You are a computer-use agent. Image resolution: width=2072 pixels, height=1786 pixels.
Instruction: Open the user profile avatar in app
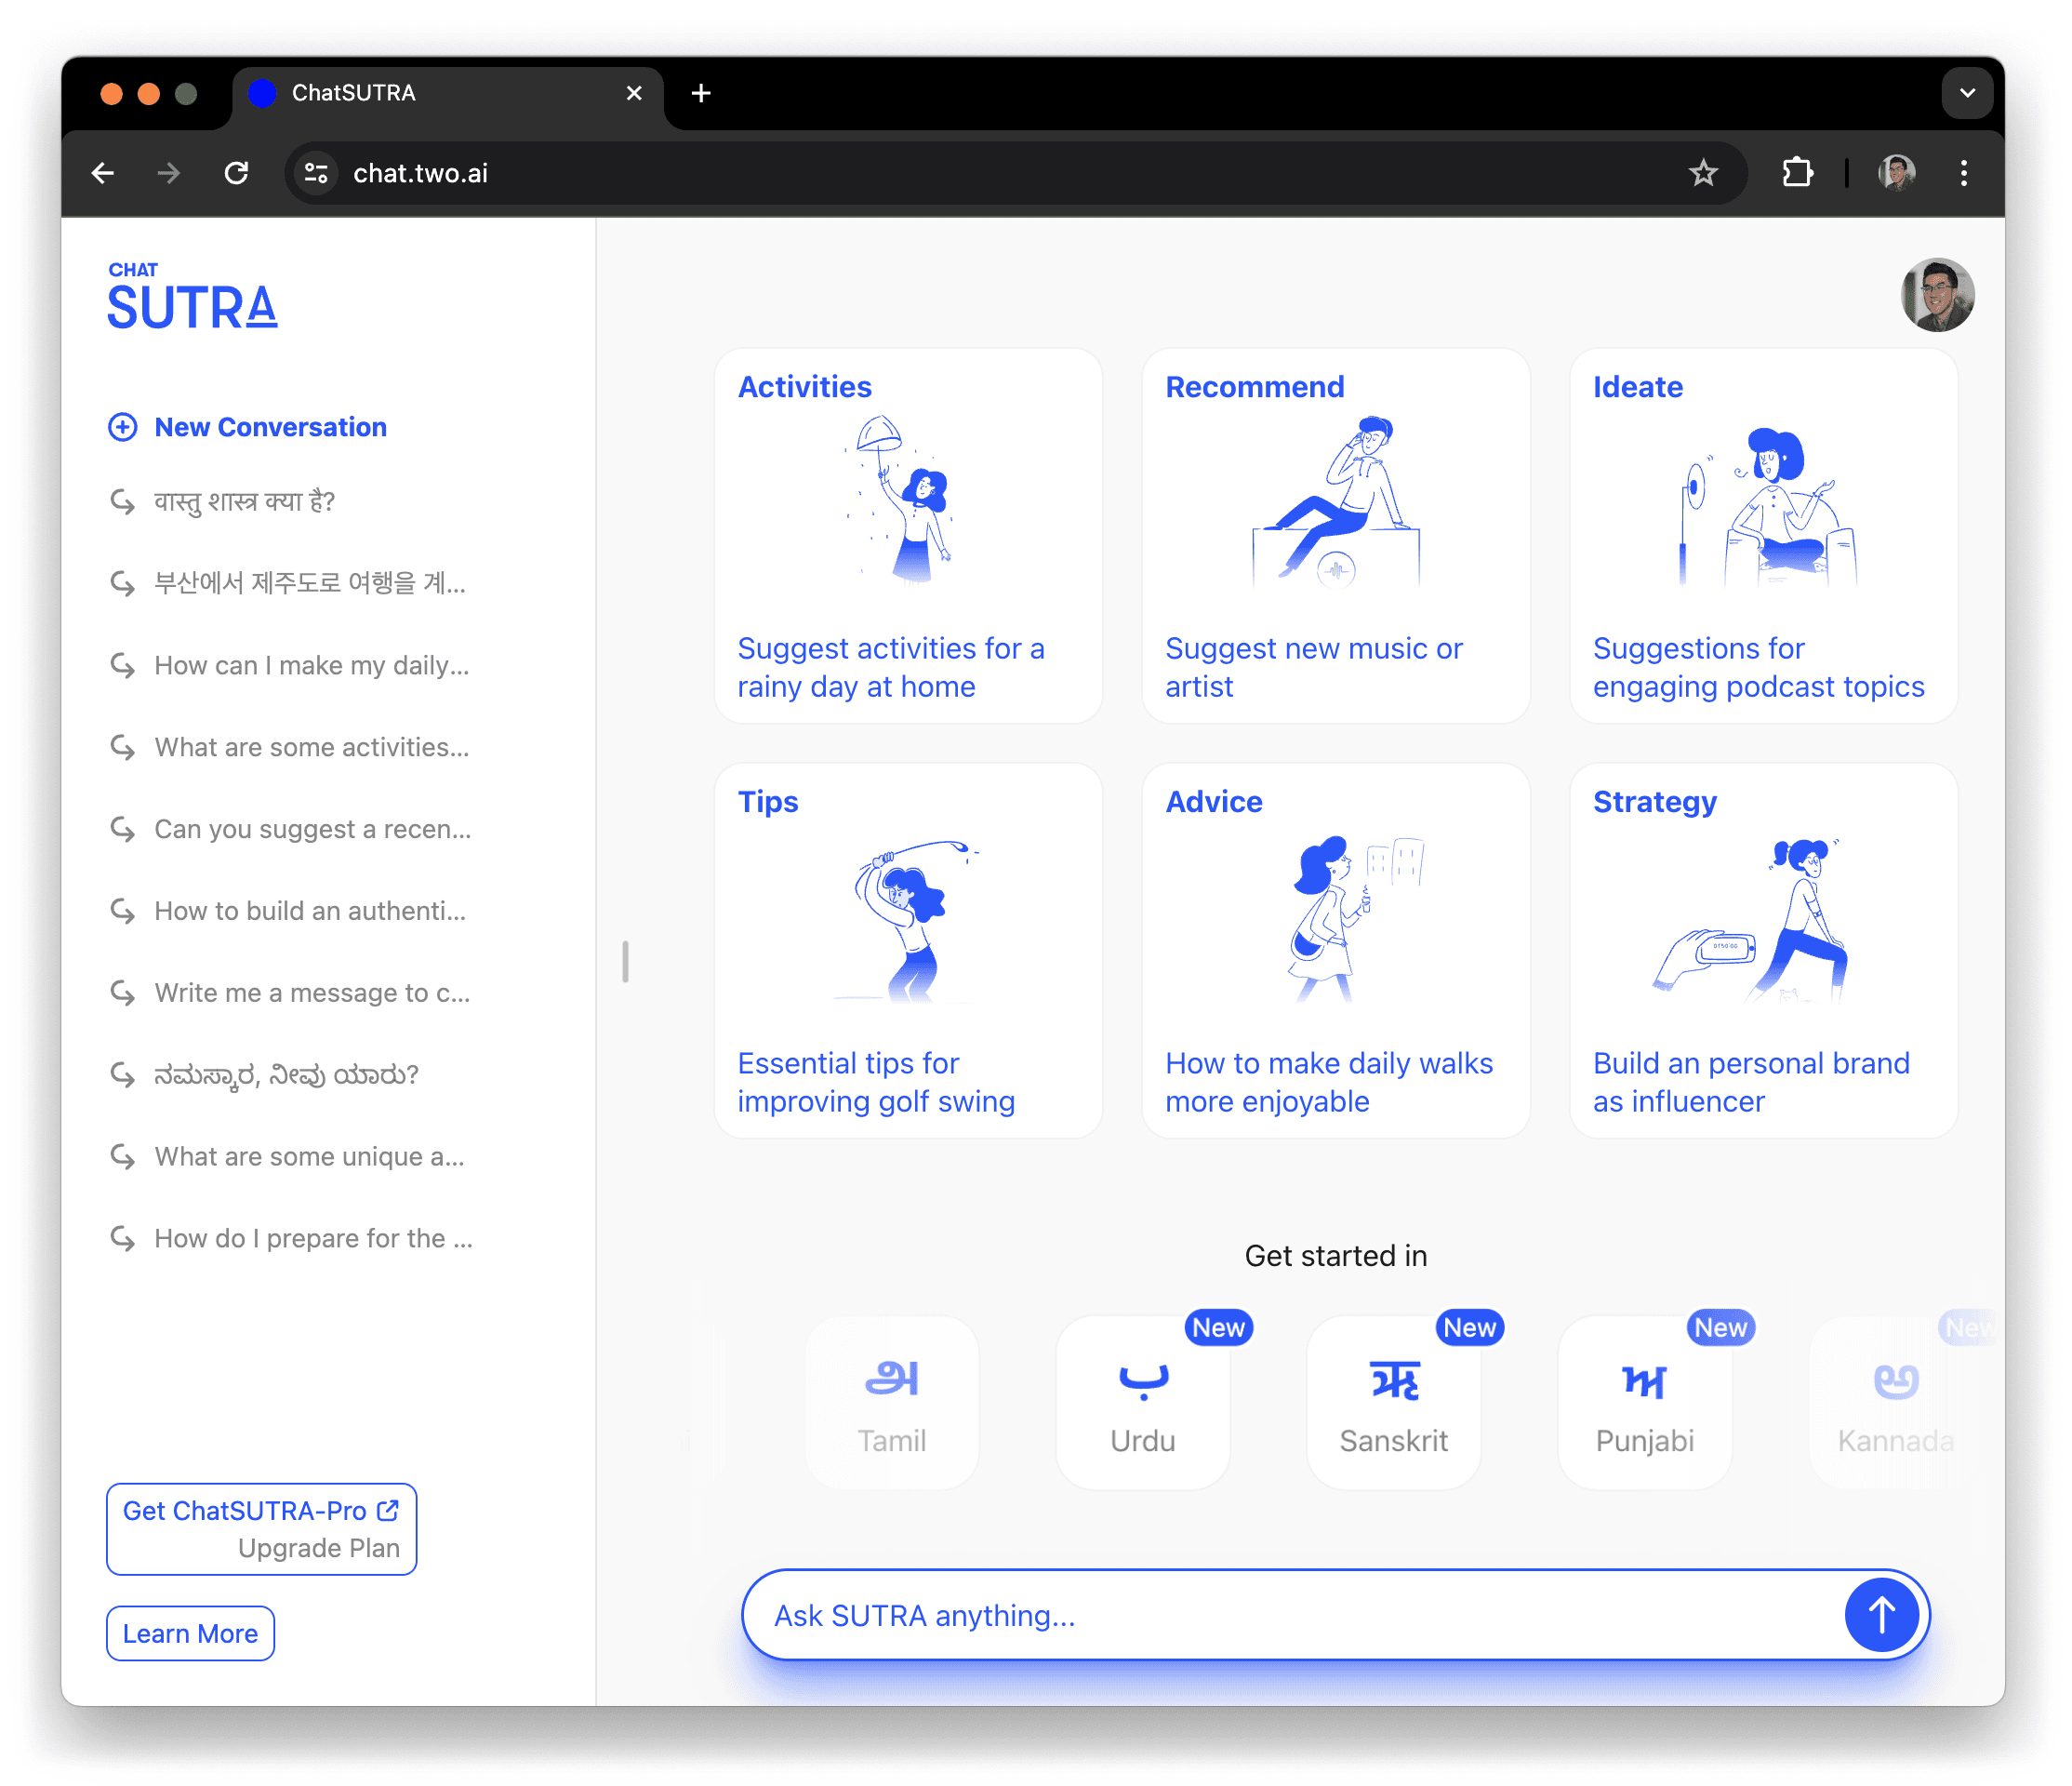click(1936, 295)
